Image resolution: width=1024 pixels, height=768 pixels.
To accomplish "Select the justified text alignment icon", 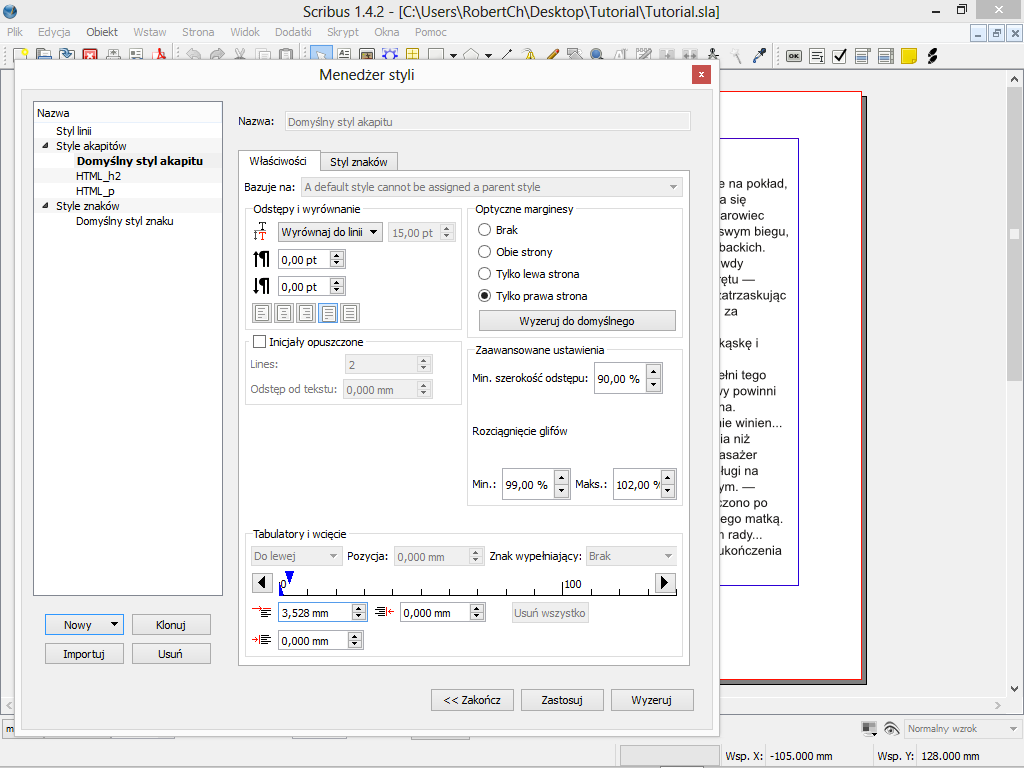I will [x=327, y=313].
